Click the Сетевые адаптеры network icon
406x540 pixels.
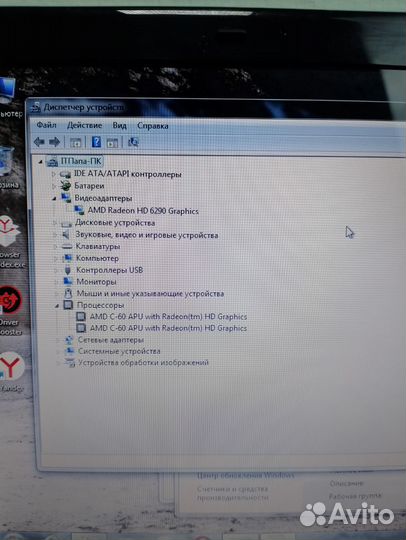(70, 340)
